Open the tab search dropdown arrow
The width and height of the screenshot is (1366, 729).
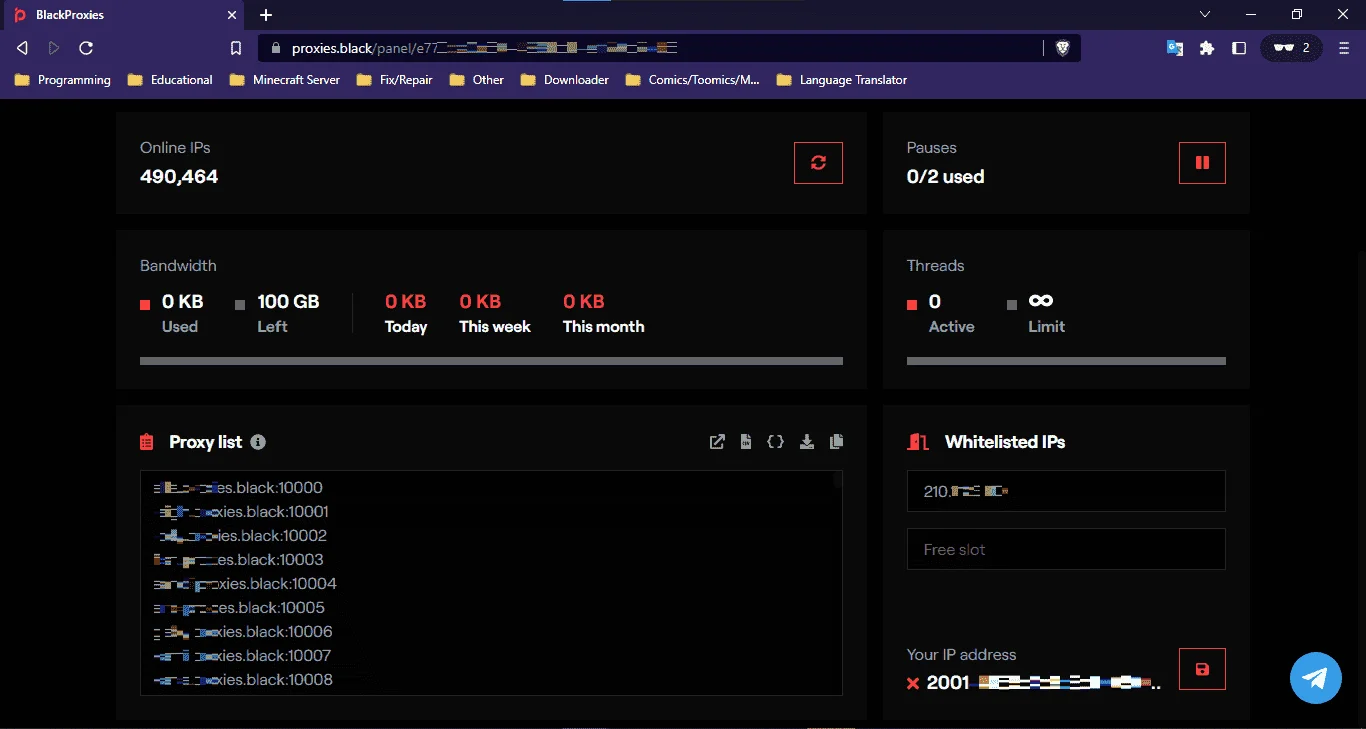[x=1205, y=14]
